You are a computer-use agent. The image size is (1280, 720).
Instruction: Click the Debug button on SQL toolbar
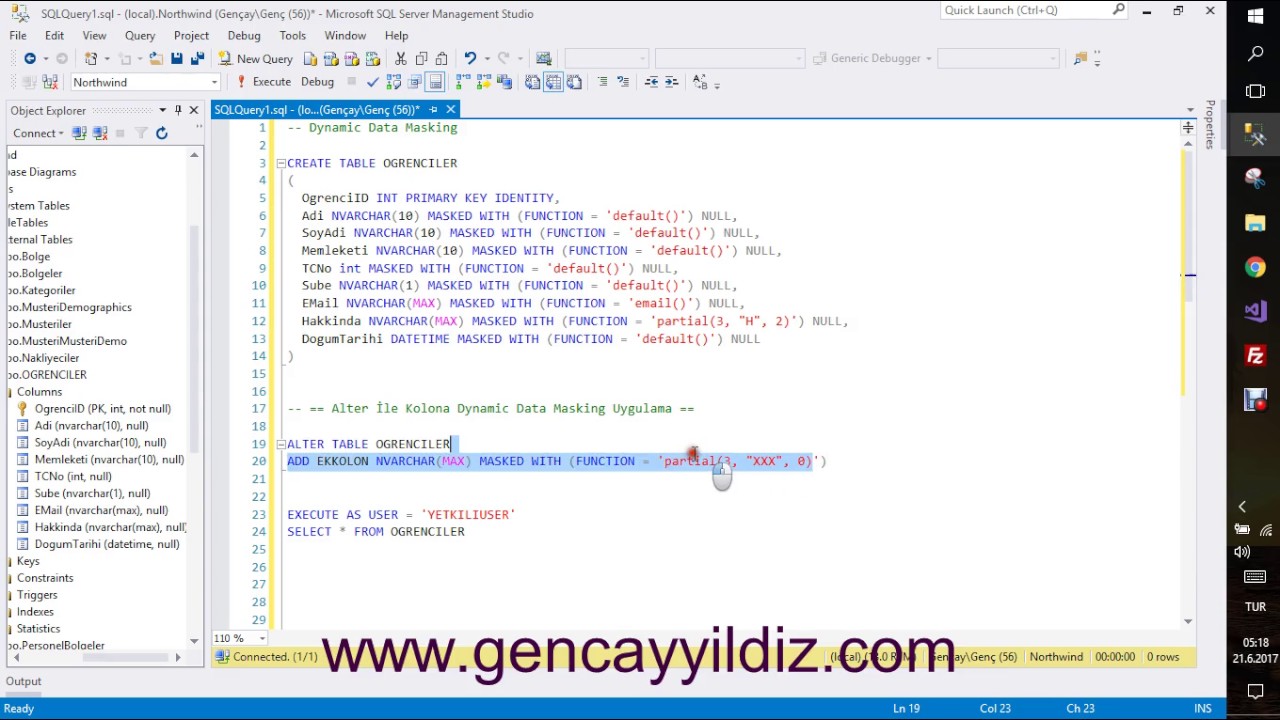coord(317,82)
